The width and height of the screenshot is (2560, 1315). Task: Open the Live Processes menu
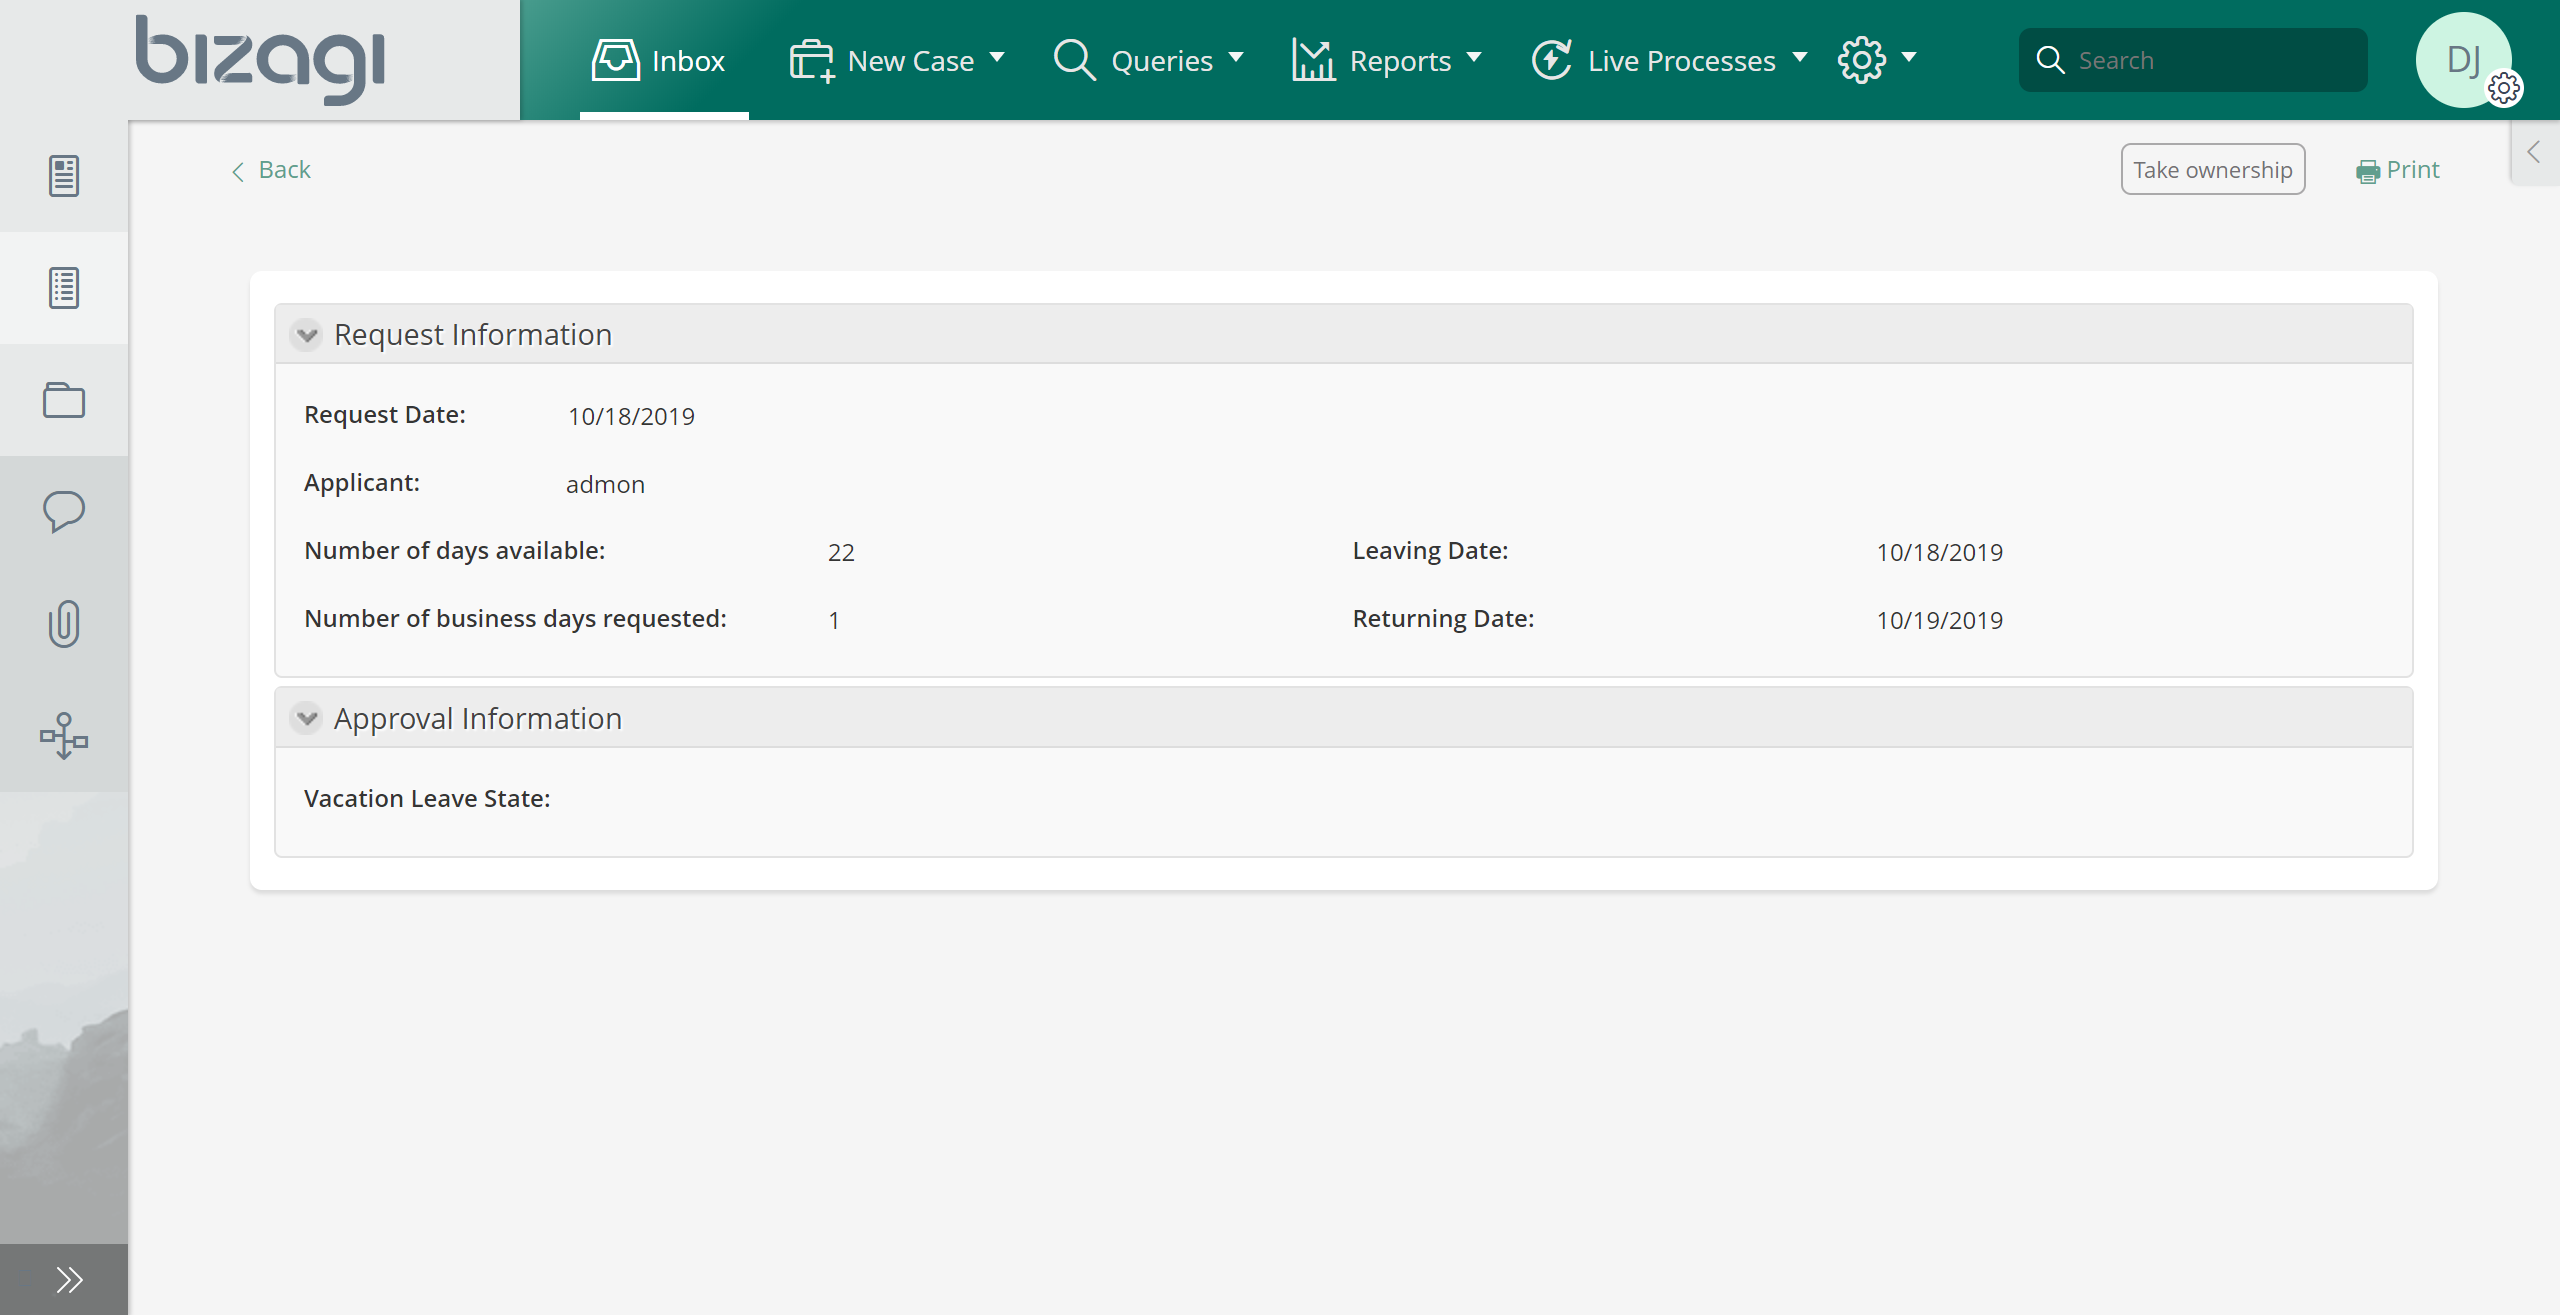pos(1669,60)
